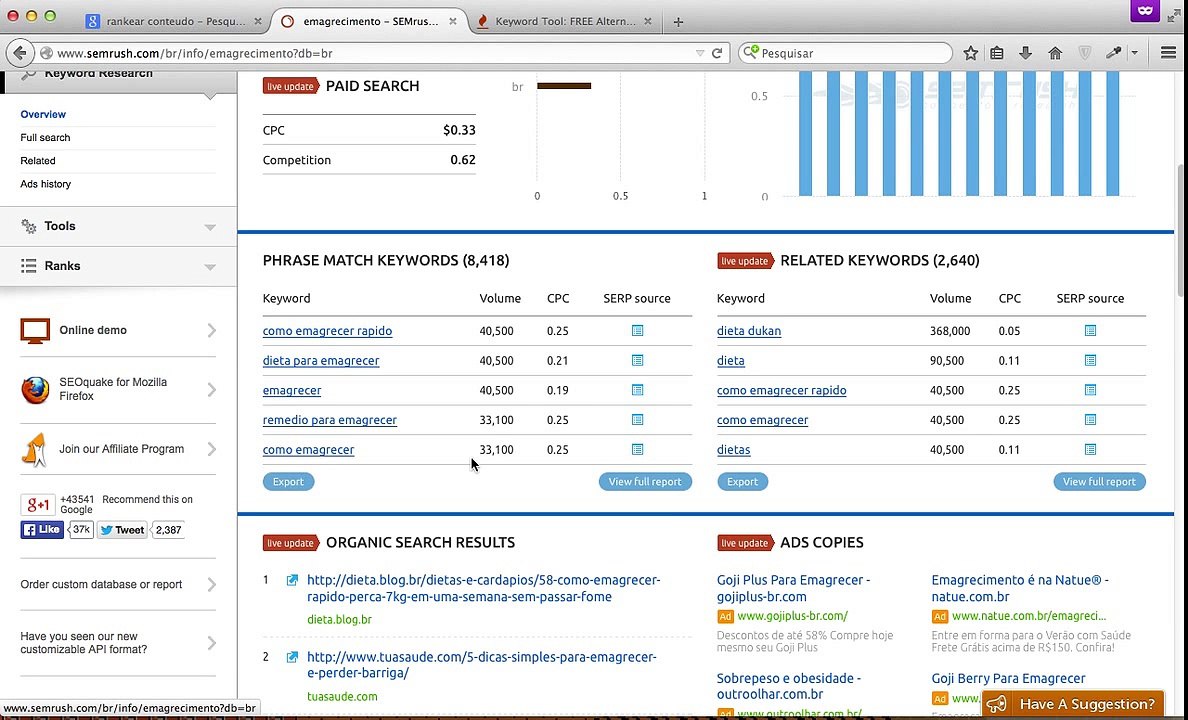Click the purple private browsing mask icon

1146,12
